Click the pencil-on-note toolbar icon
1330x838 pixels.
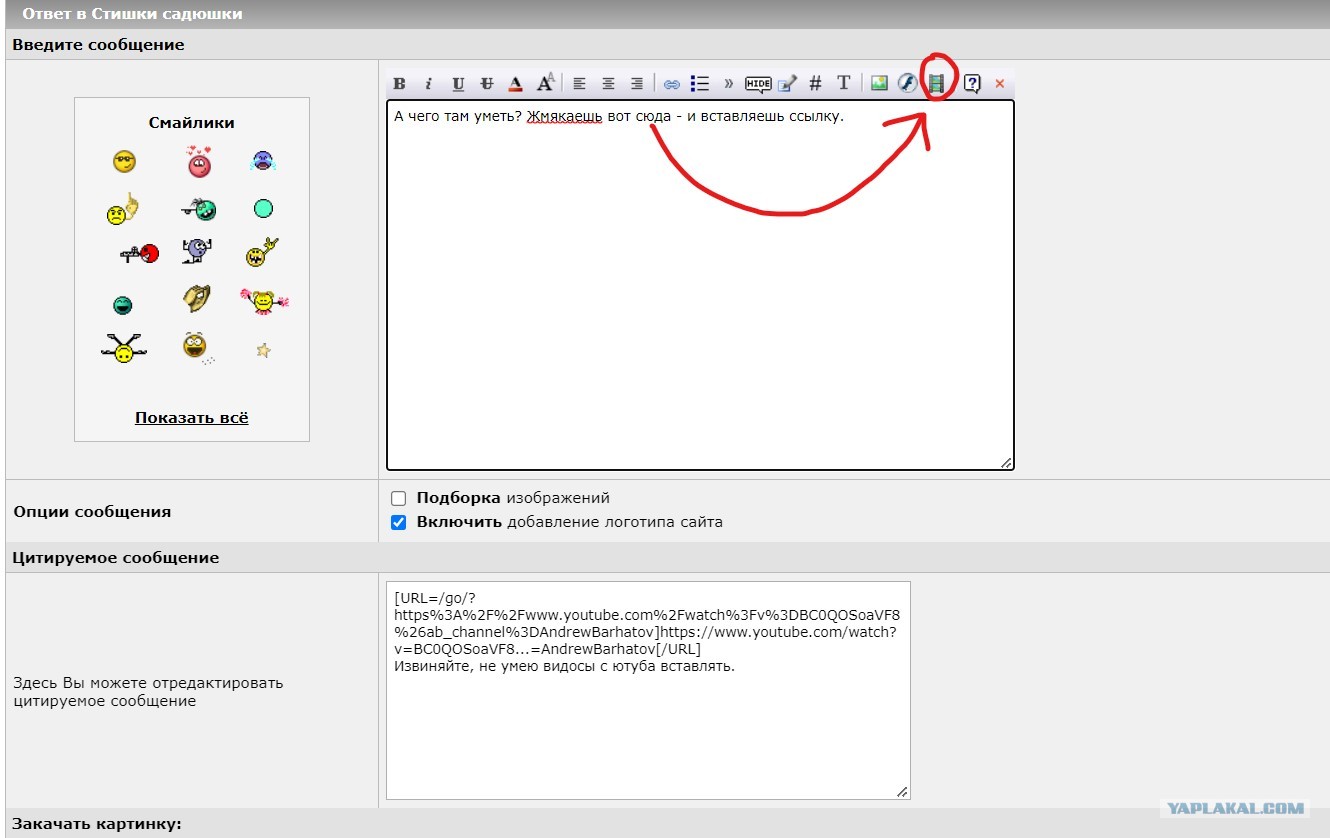[x=788, y=84]
